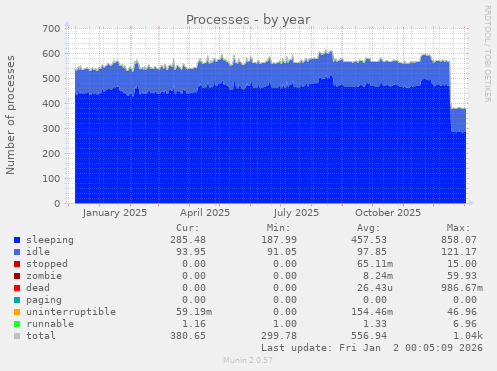497x371 pixels.
Task: Select the 'sleeping' legend label
Action: (50, 240)
